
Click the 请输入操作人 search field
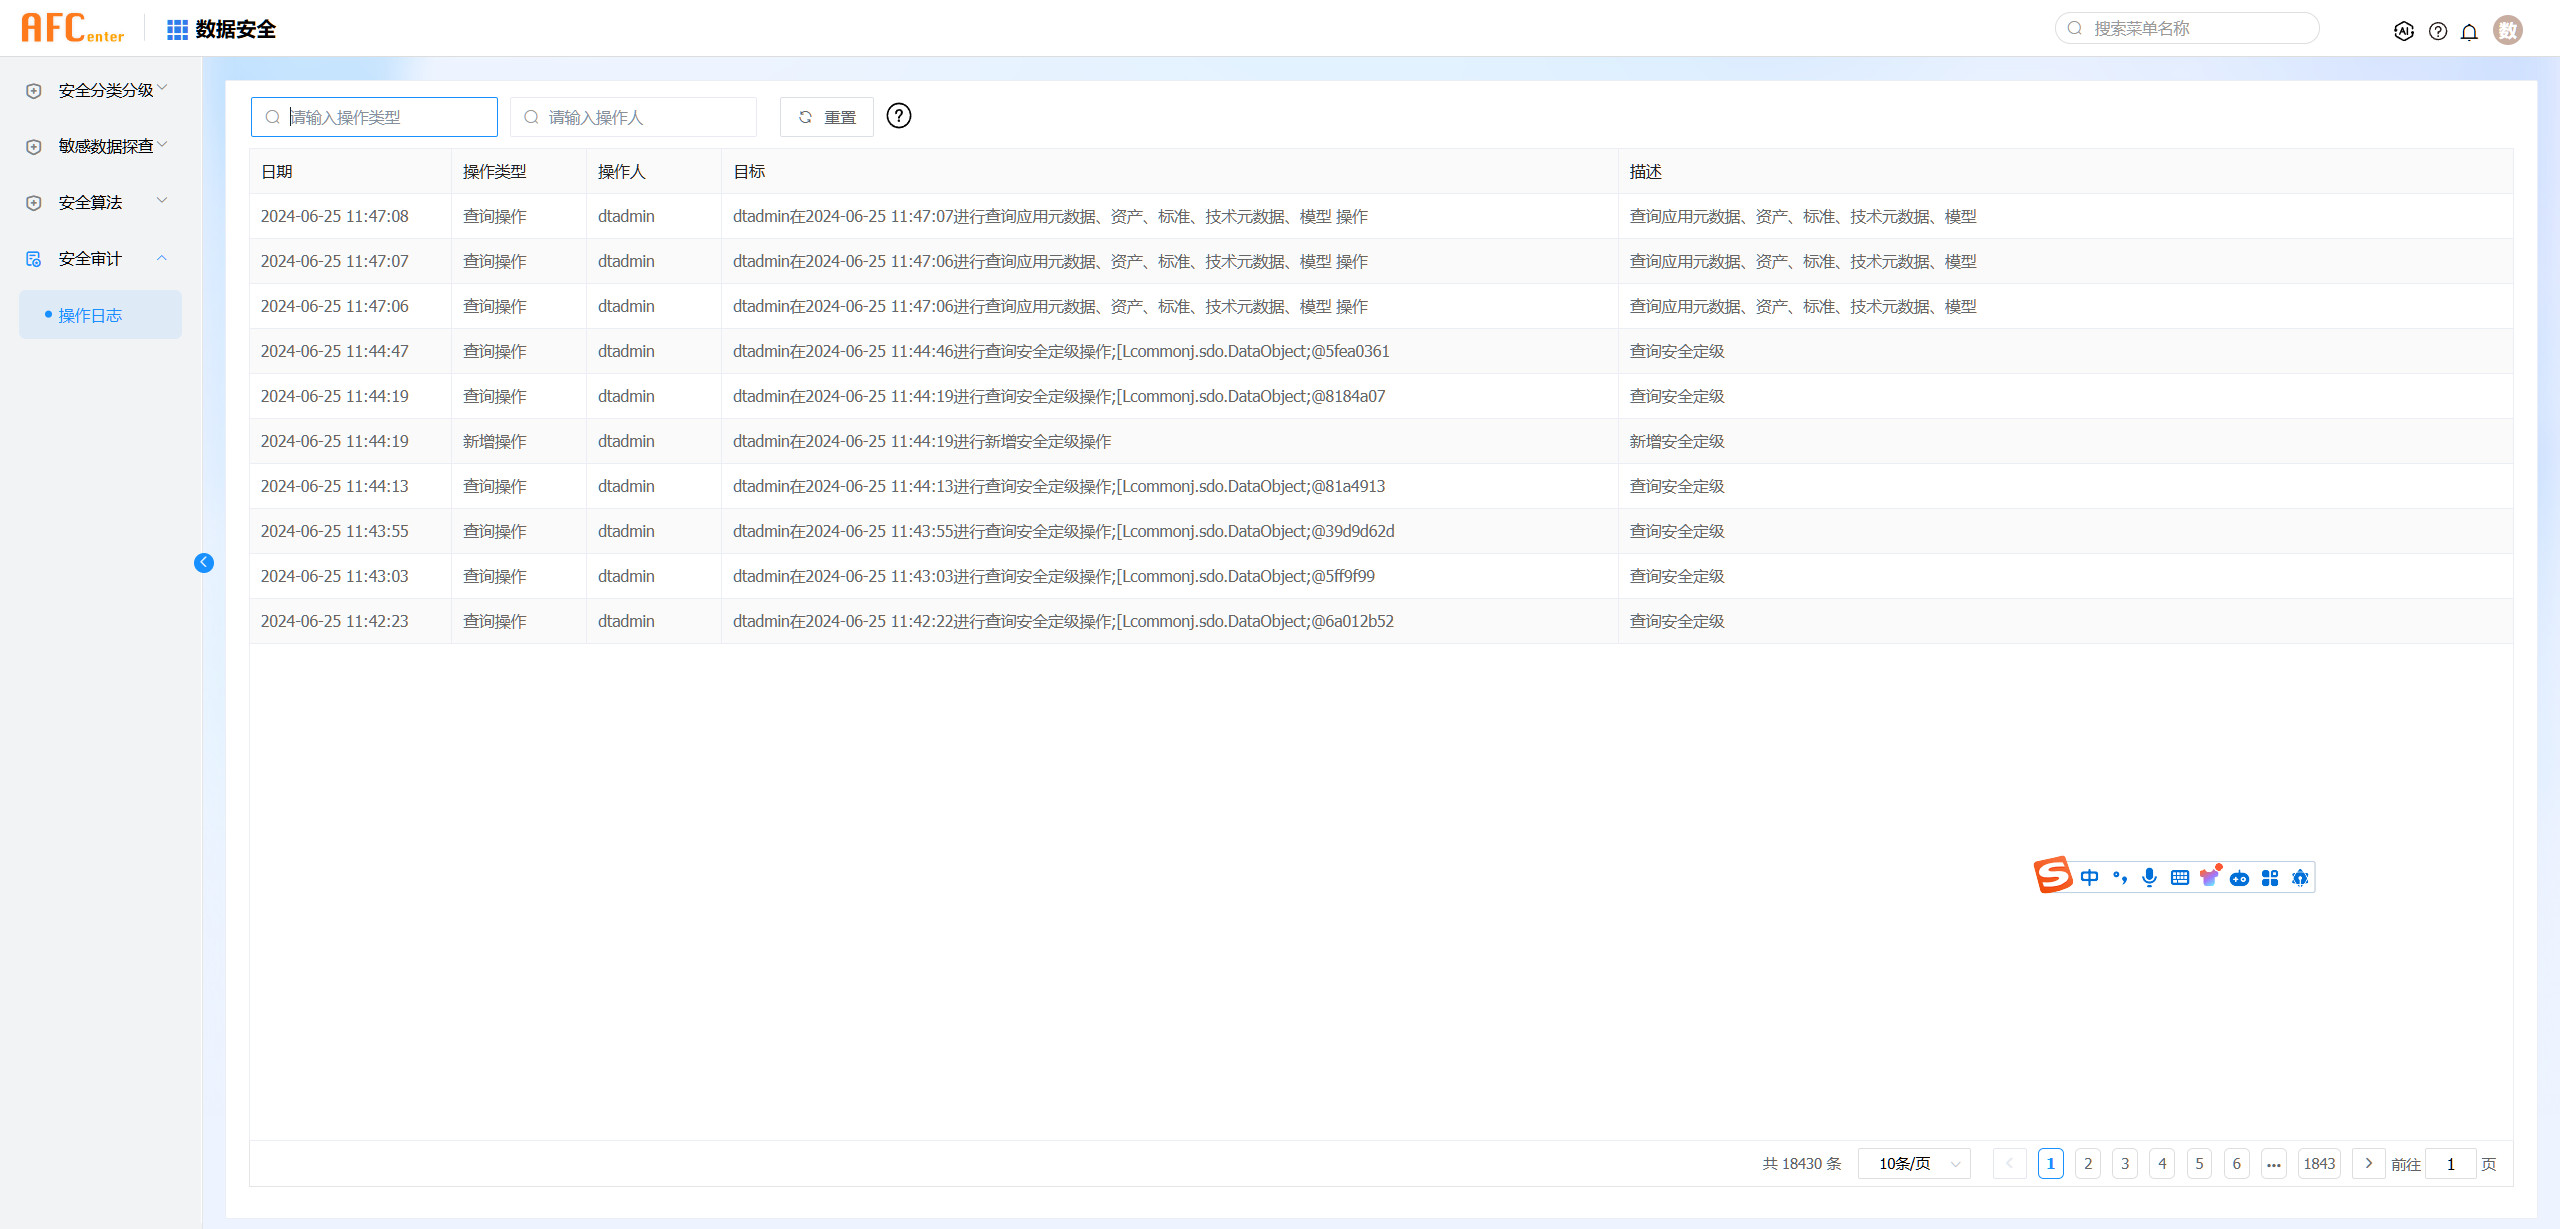coord(633,116)
